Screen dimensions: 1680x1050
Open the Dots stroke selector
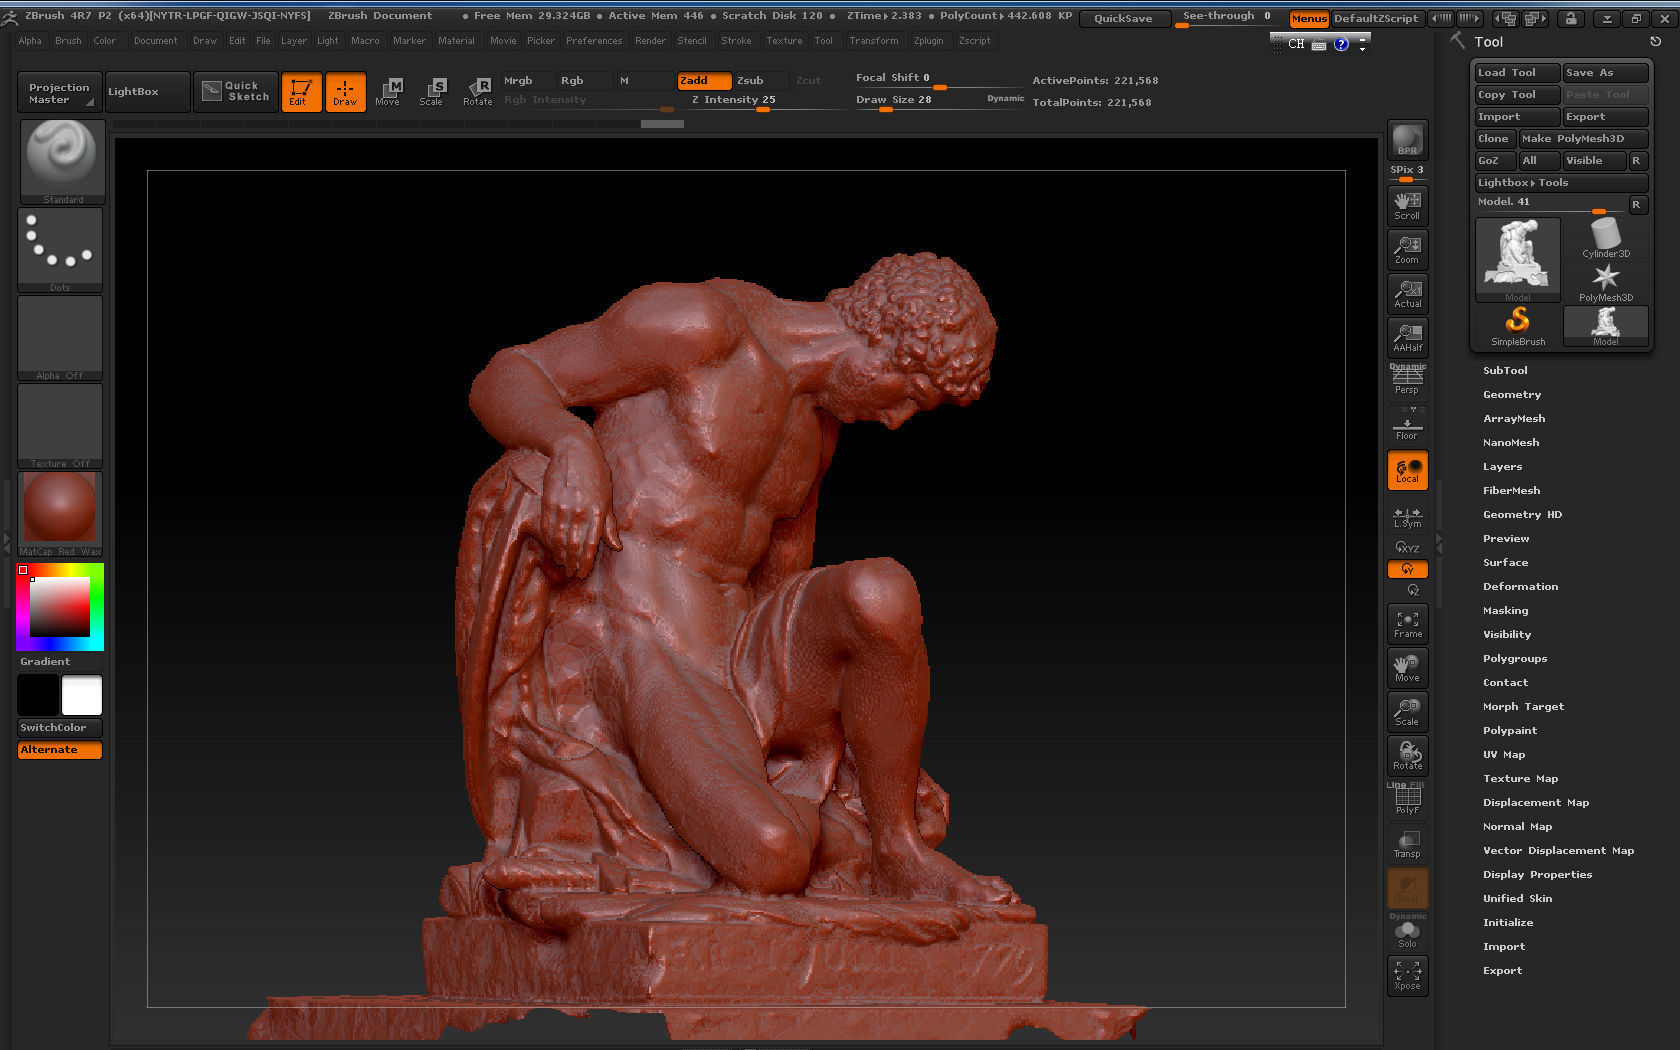[61, 250]
